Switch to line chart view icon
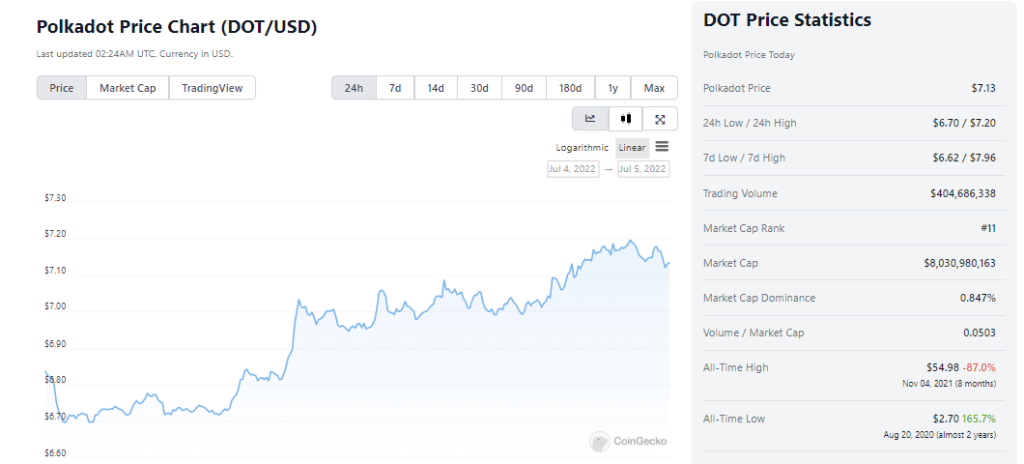This screenshot has width=1024, height=464. click(x=590, y=119)
